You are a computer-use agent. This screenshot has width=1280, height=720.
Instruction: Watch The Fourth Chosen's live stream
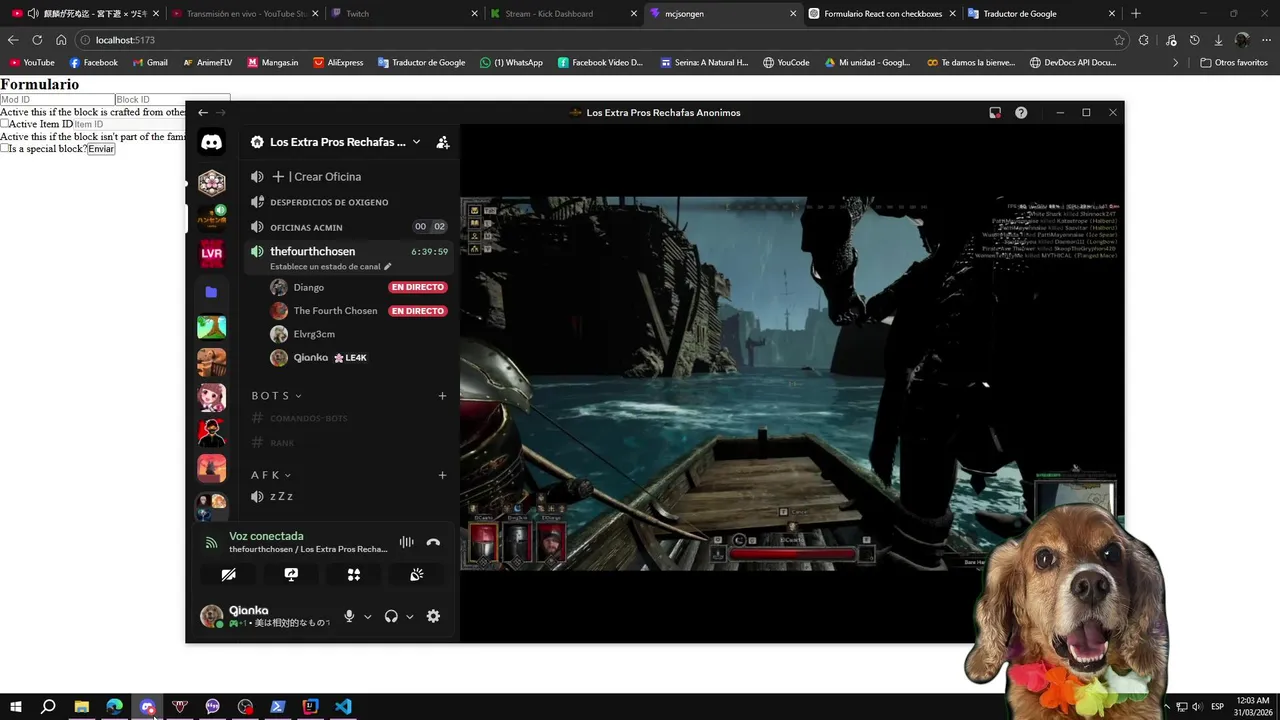(x=418, y=311)
